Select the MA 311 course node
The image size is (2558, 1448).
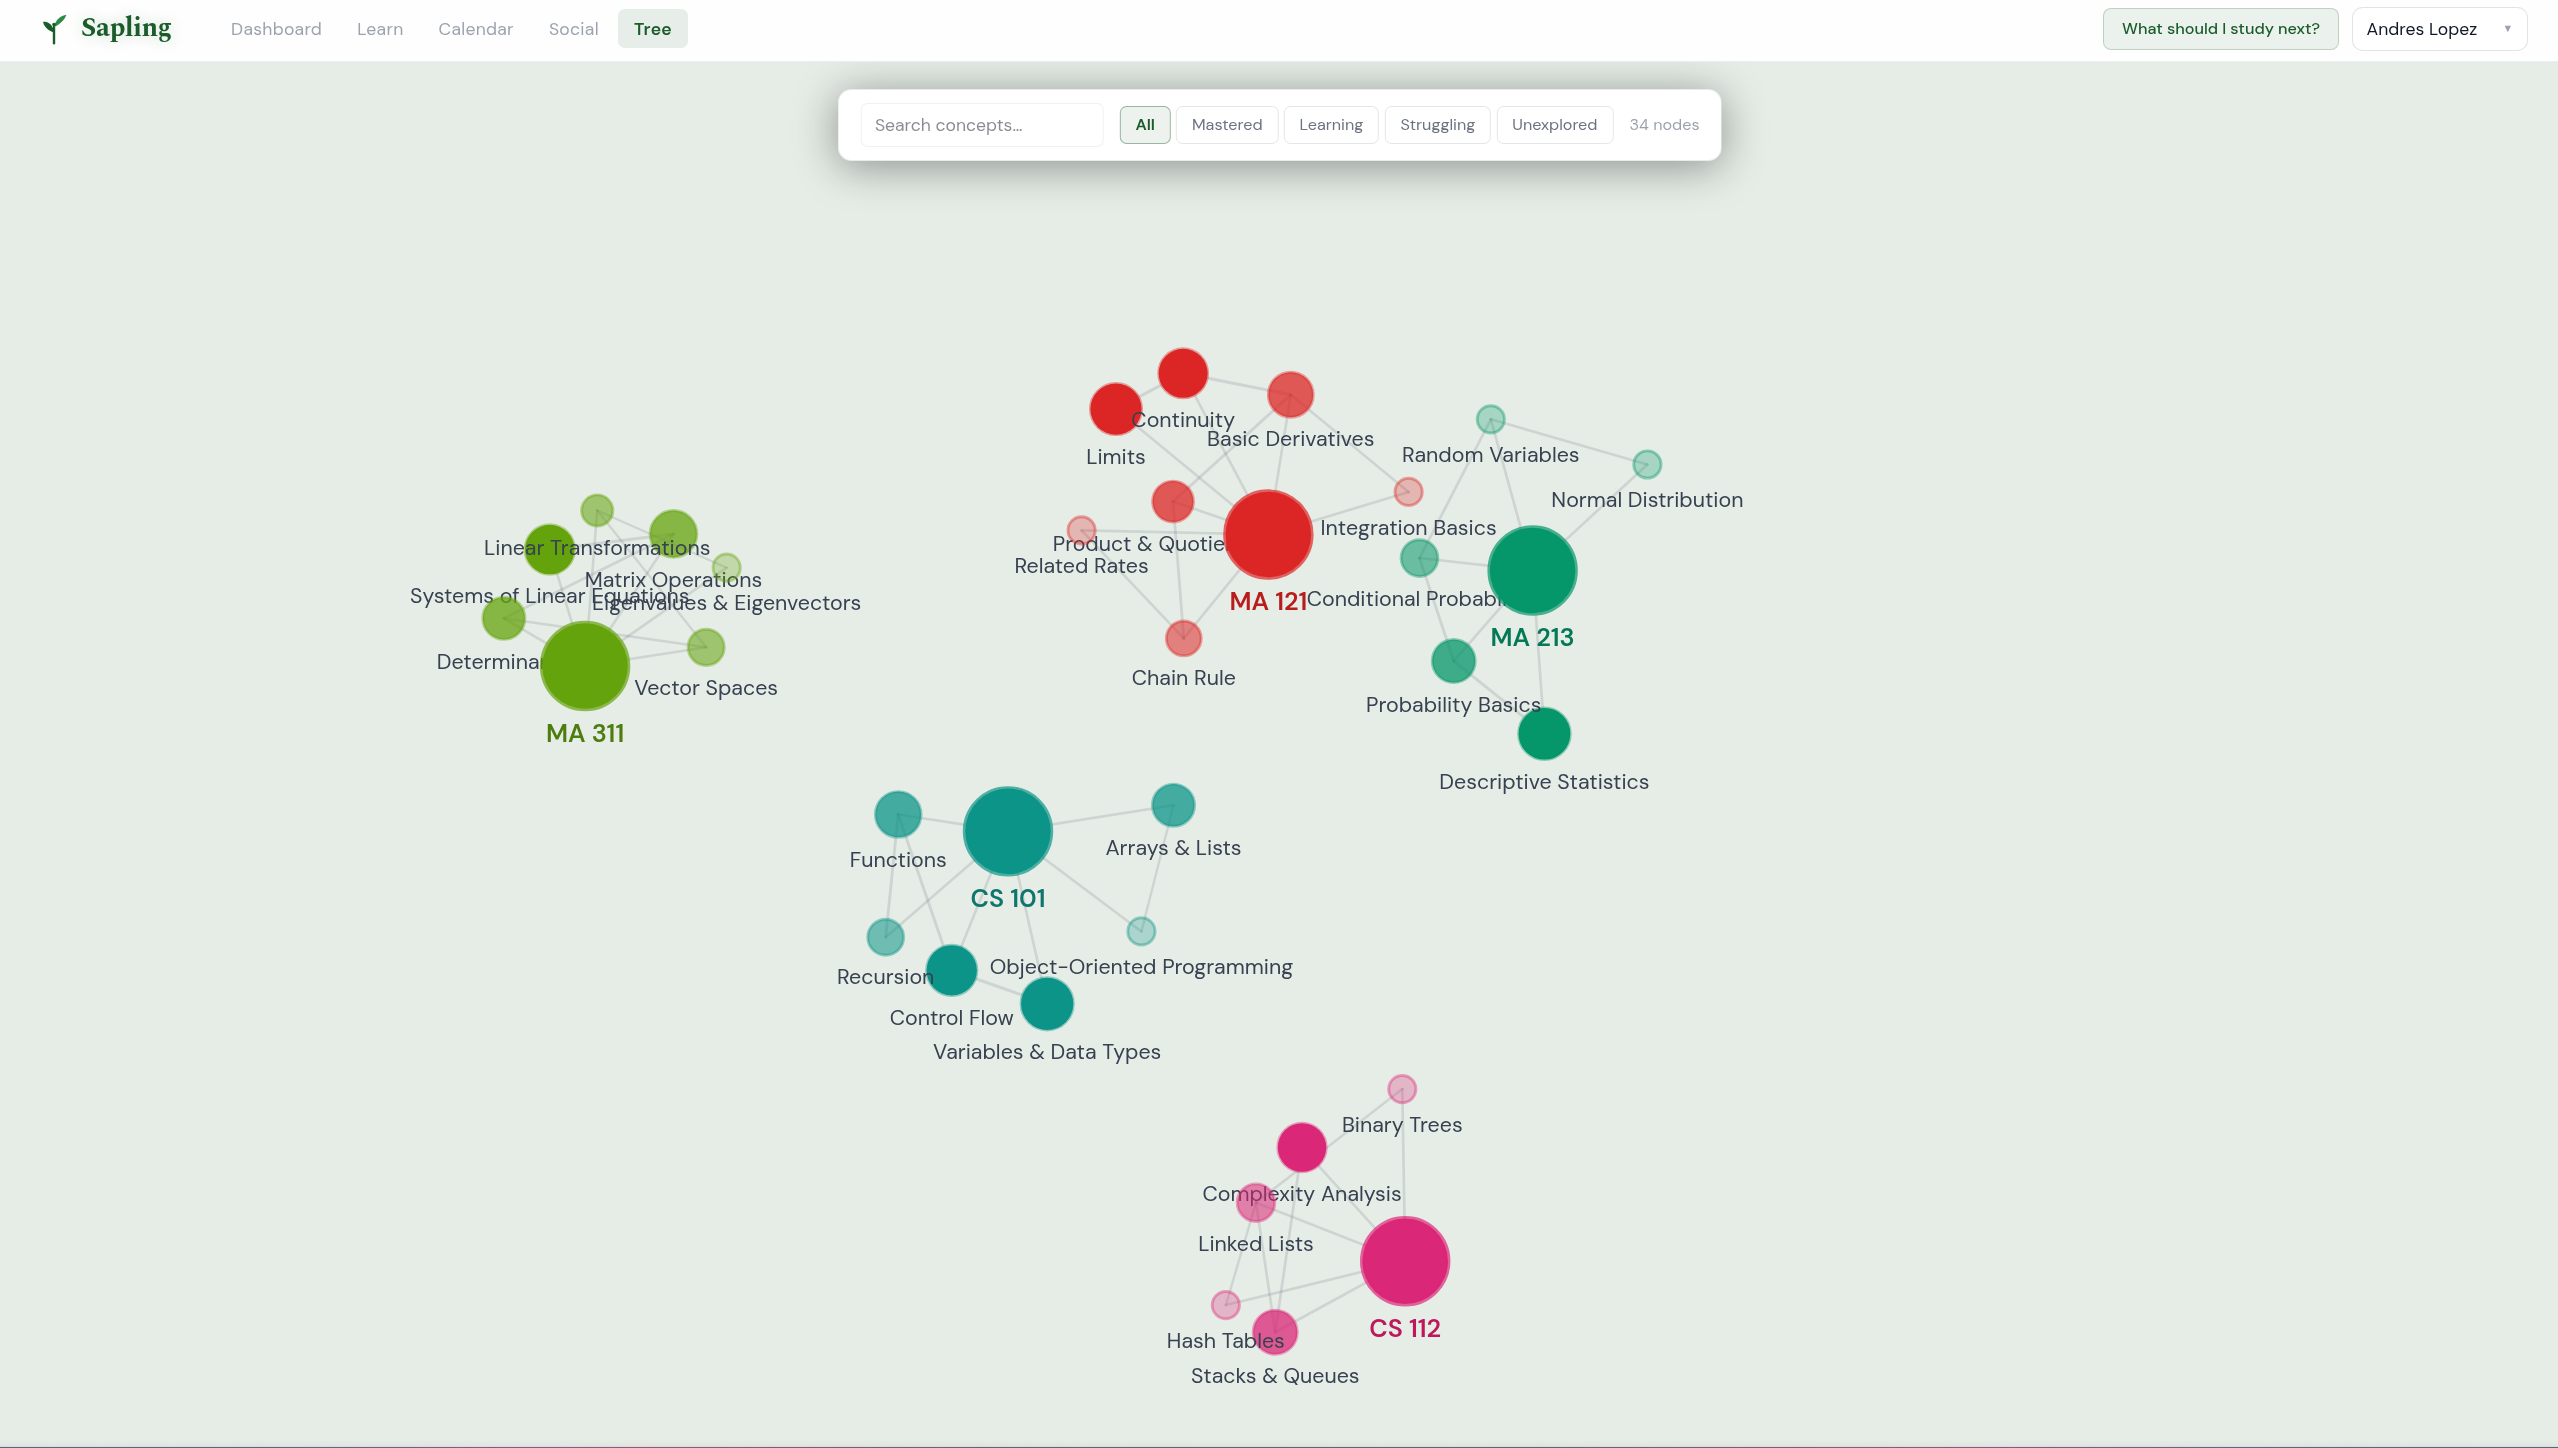585,666
